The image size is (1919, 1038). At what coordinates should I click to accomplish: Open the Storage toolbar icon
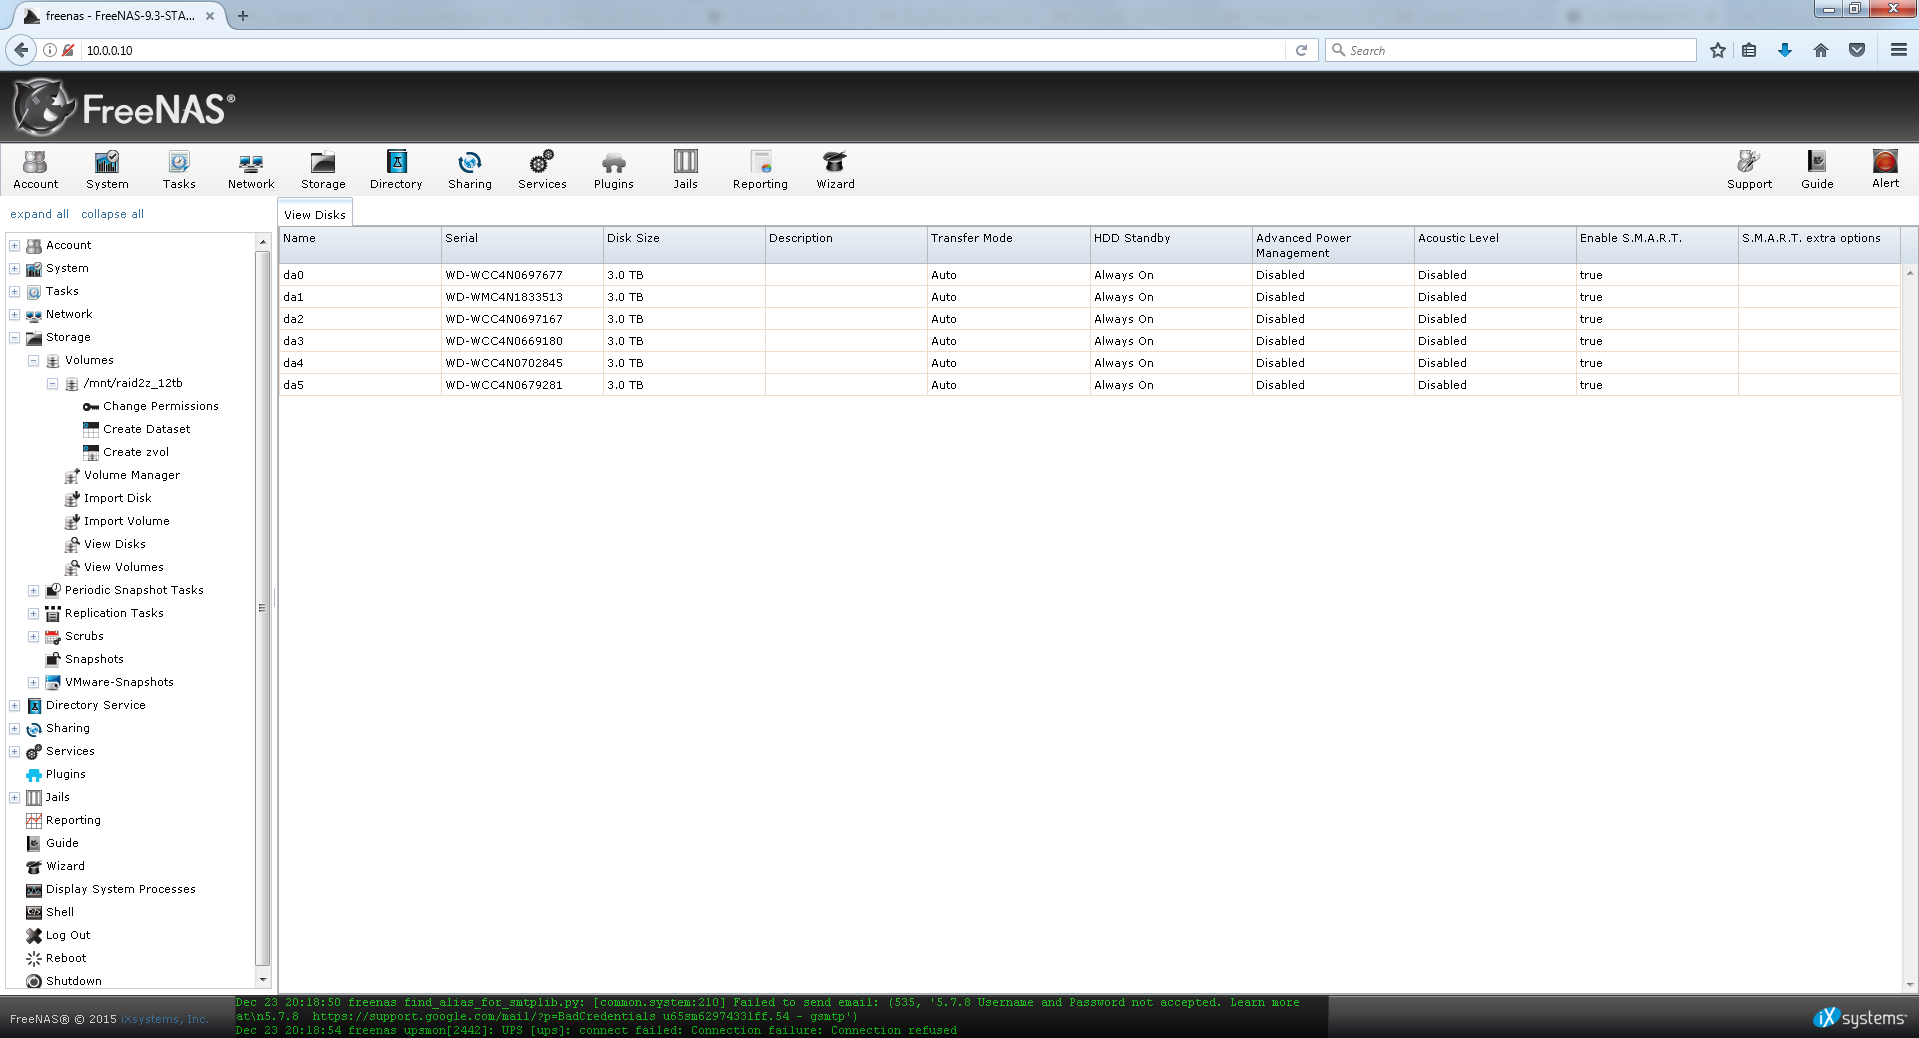click(323, 169)
